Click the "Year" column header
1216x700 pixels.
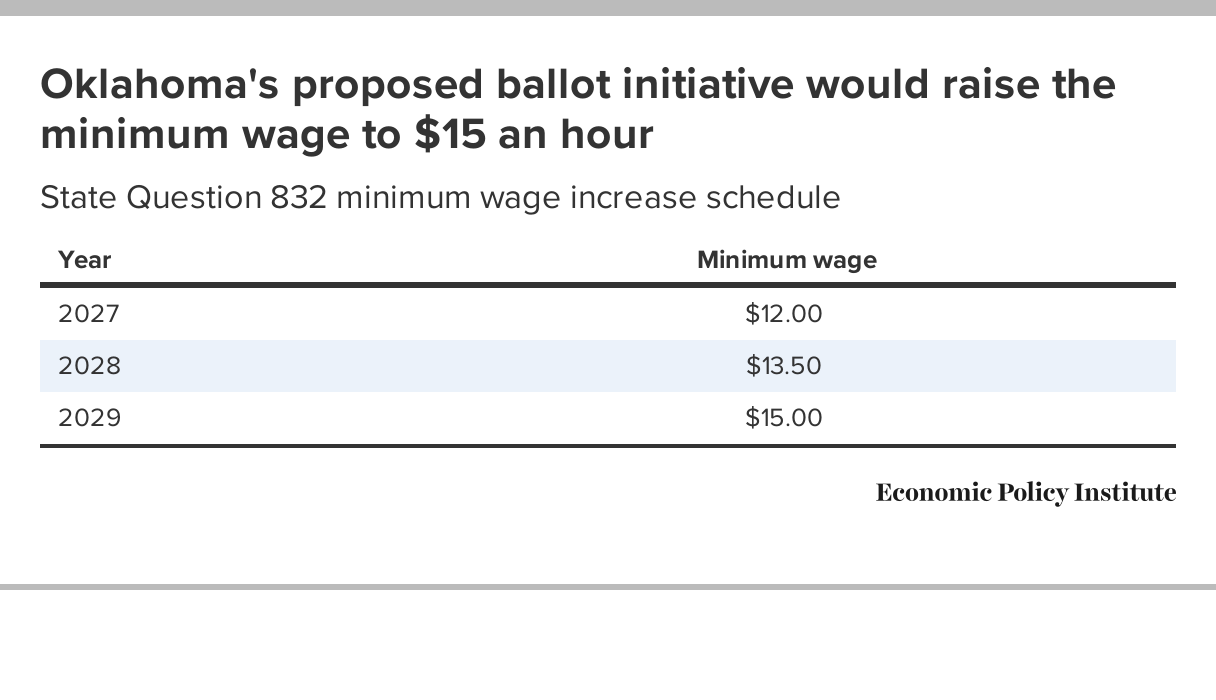(85, 260)
